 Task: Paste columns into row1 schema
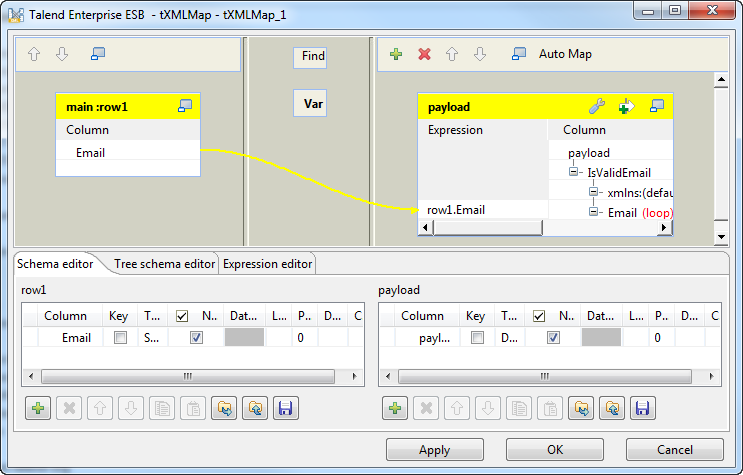tap(193, 408)
